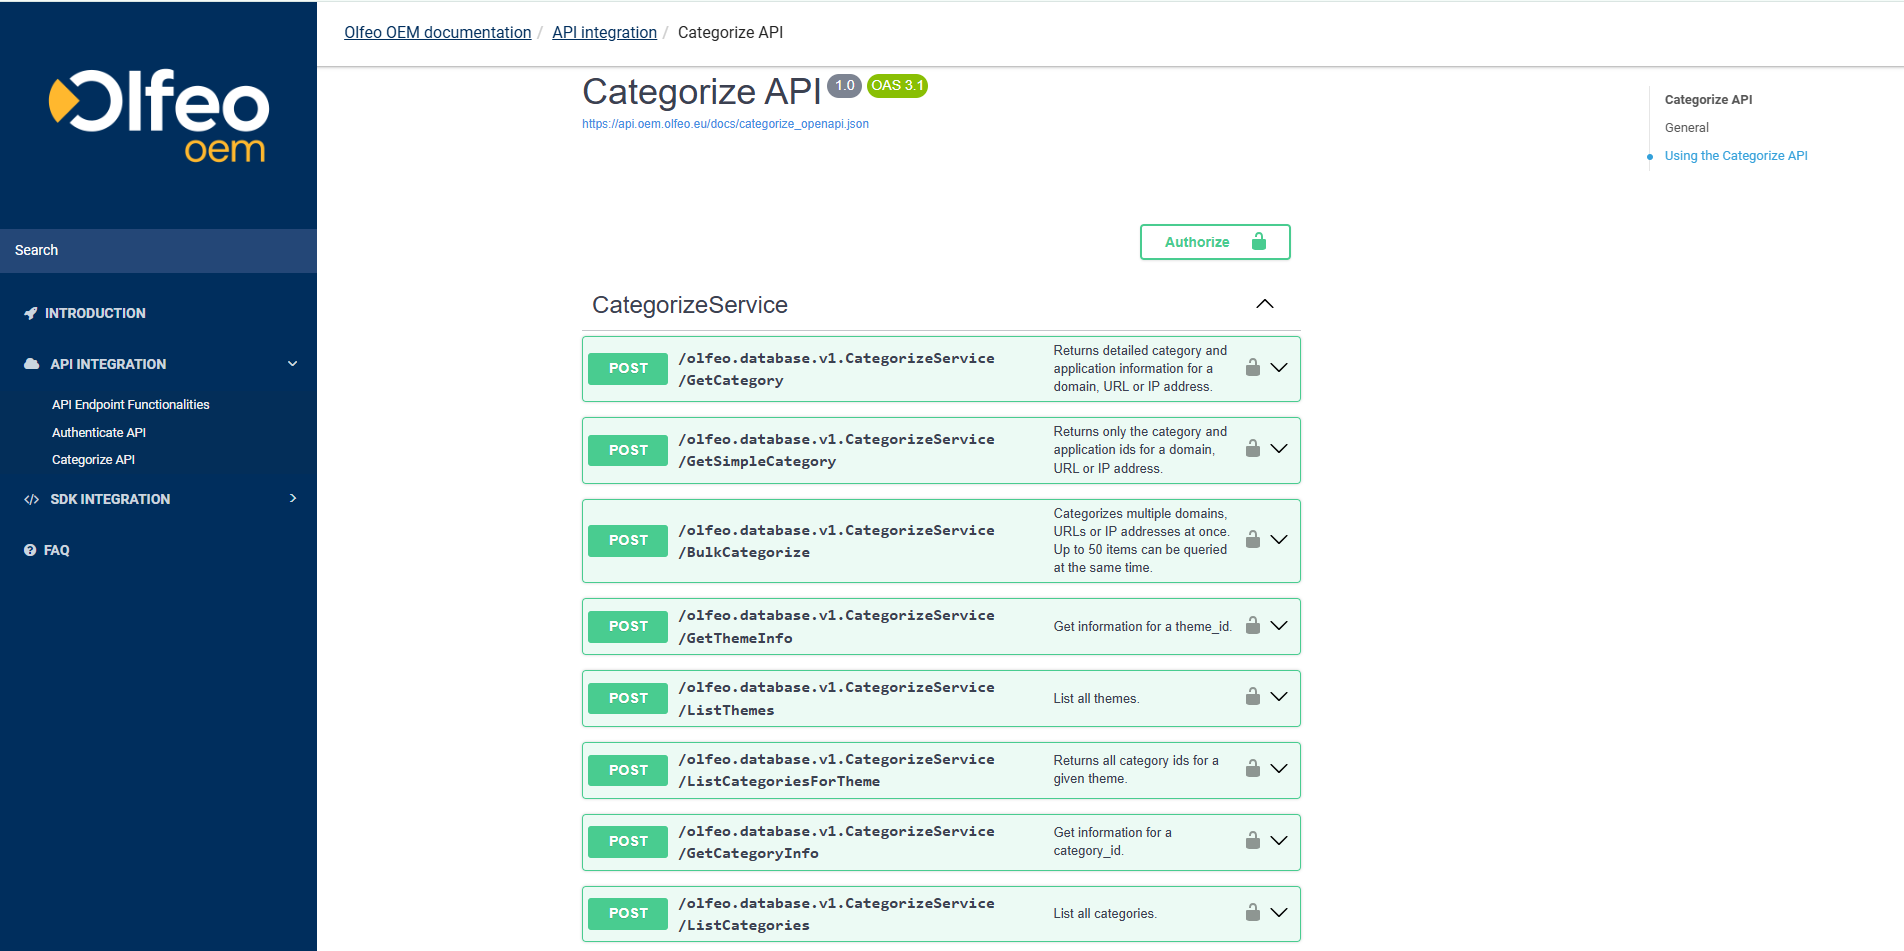Click the POST button for ListThemes
The width and height of the screenshot is (1904, 951).
coord(628,698)
